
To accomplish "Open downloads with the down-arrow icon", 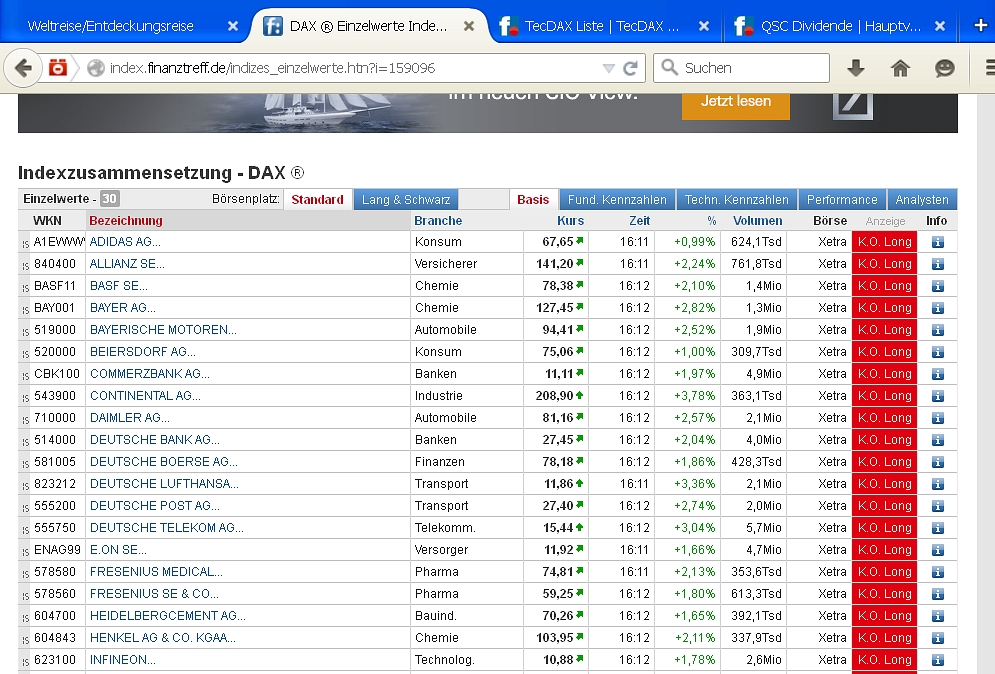I will tap(856, 67).
